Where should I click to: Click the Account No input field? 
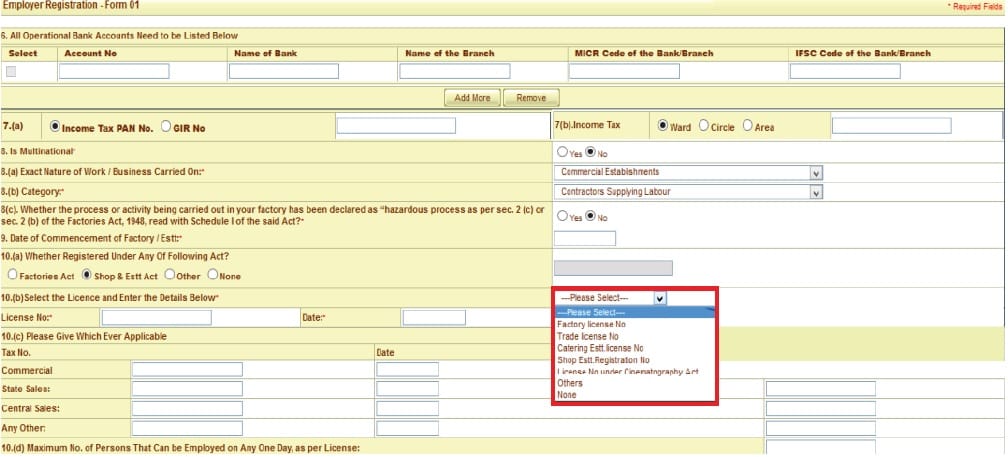[113, 72]
